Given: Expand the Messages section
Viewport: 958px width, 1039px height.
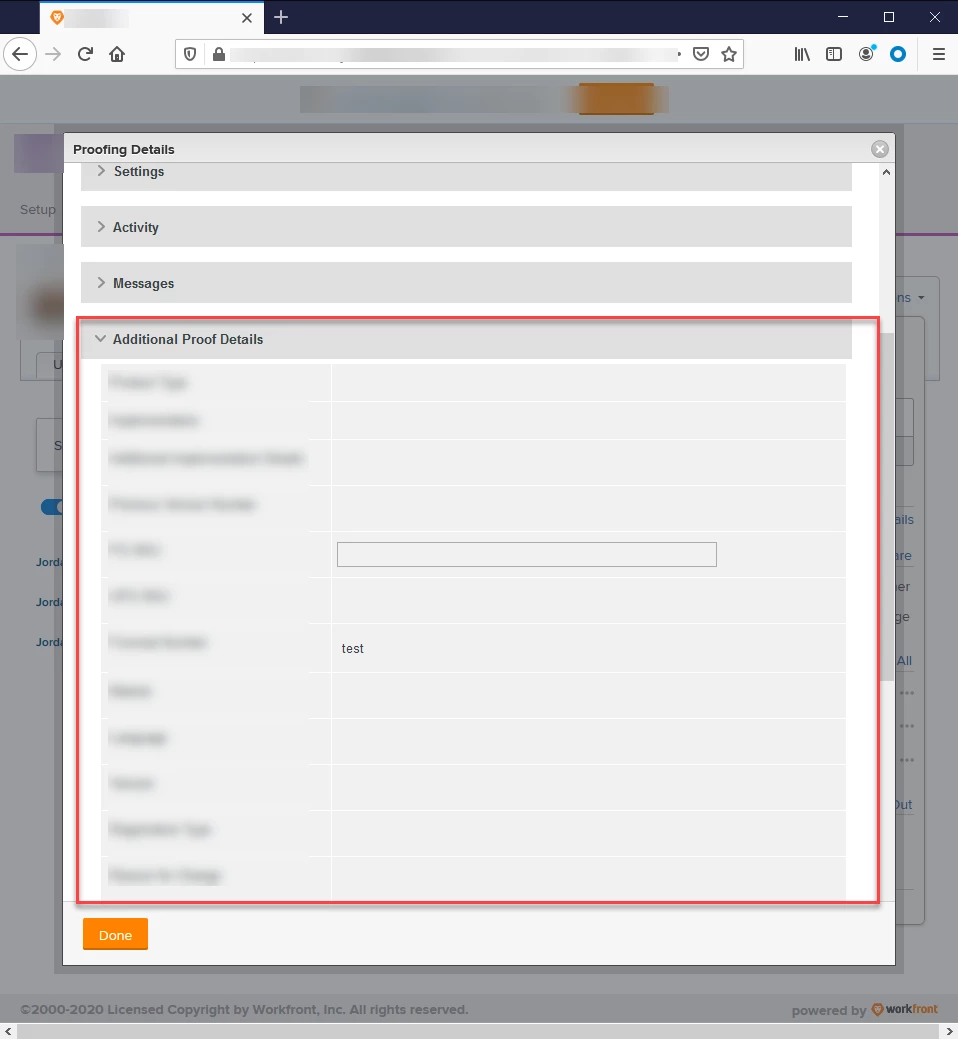Looking at the screenshot, I should click(466, 283).
